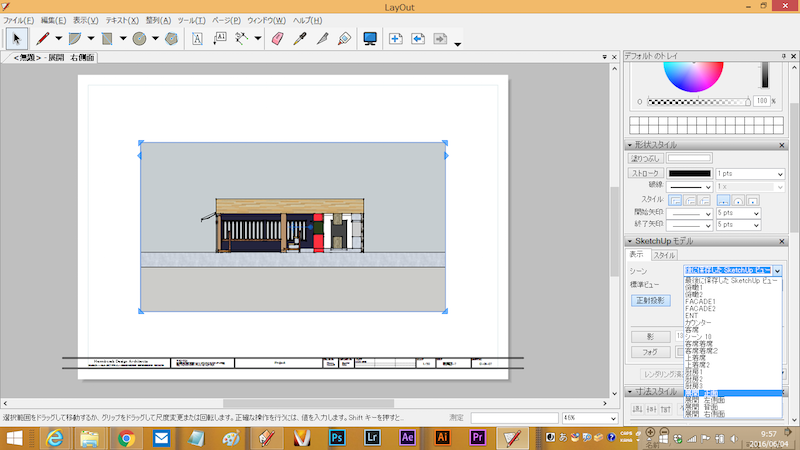The width and height of the screenshot is (800, 450).
Task: Switch to the スタイル tab
Action: click(x=664, y=256)
